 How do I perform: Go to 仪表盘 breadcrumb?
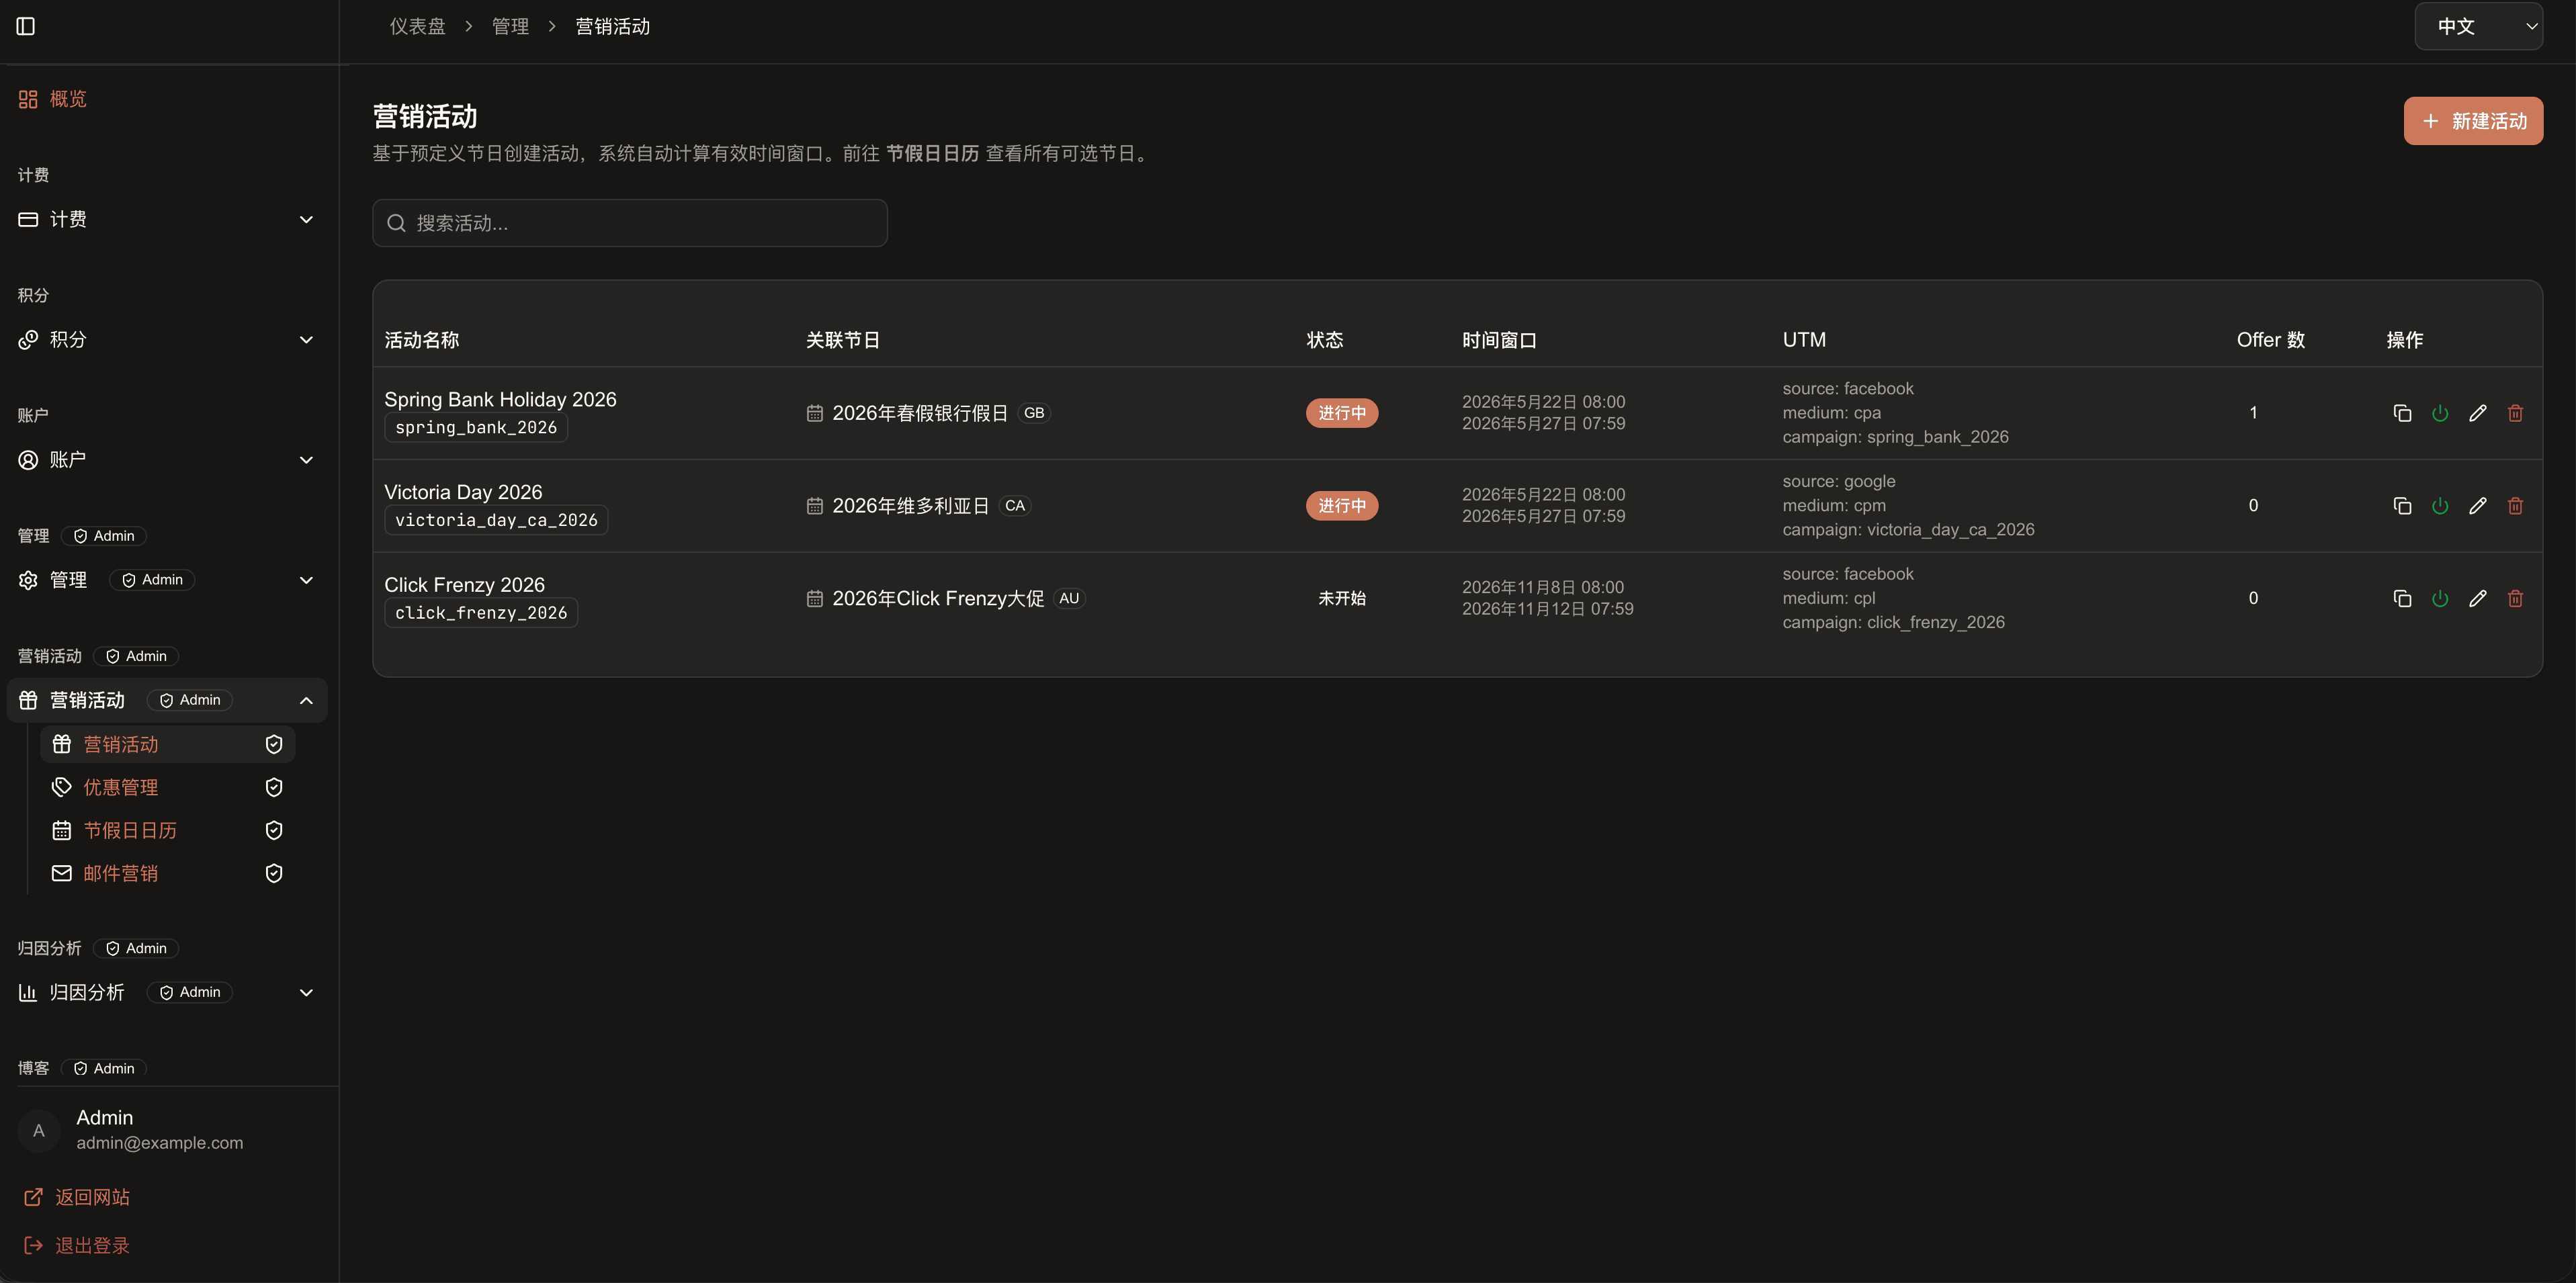417,26
